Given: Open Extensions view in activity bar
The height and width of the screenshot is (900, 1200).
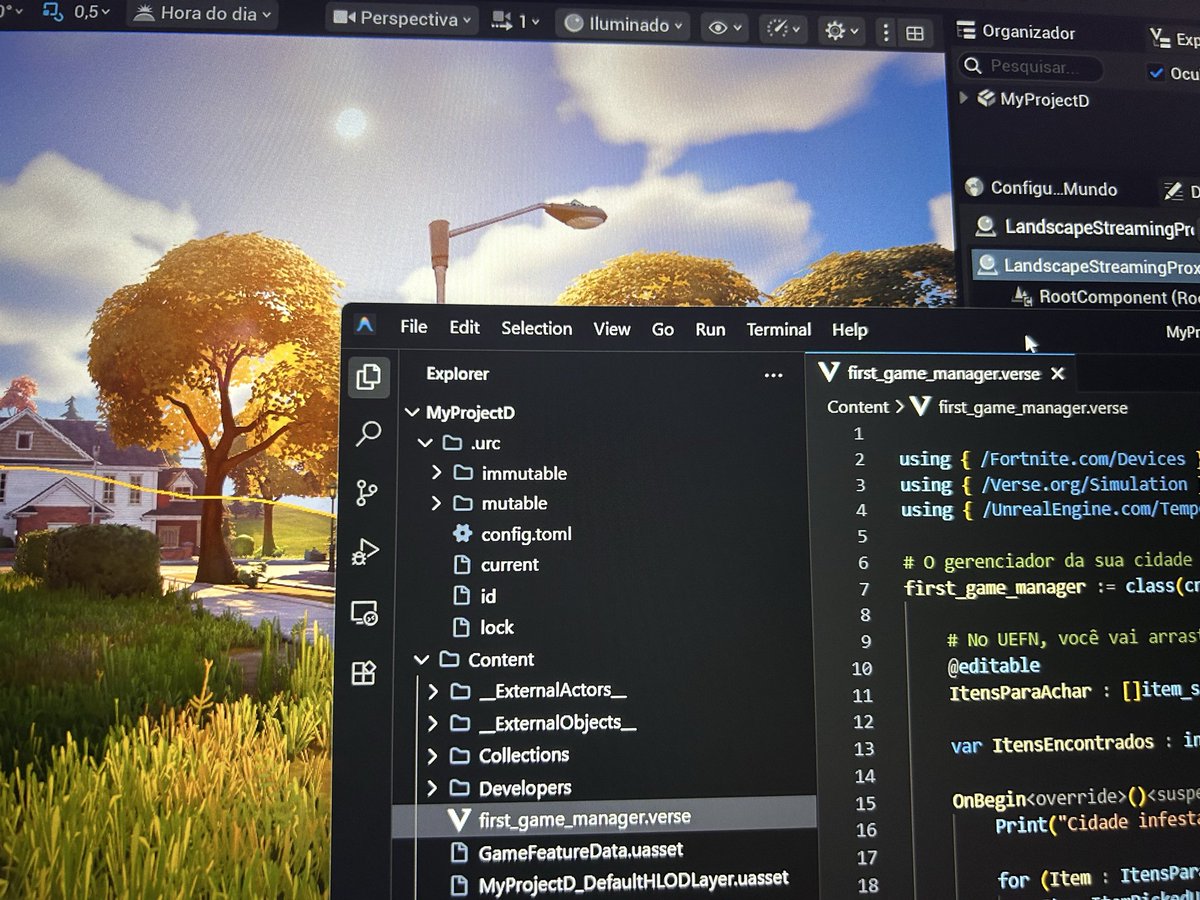Looking at the screenshot, I should [363, 673].
